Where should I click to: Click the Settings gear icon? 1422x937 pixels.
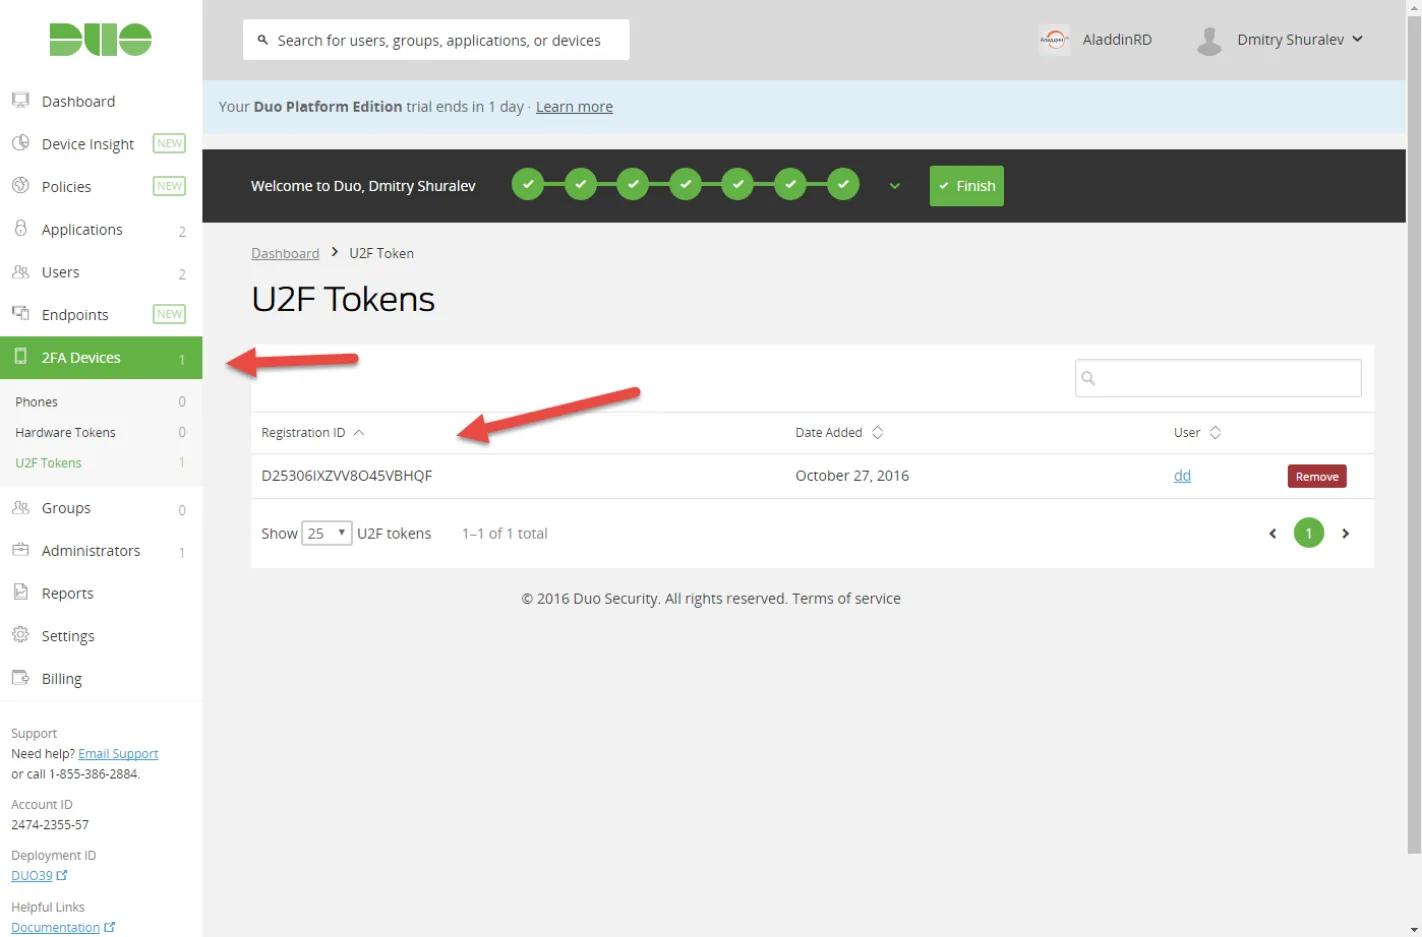pos(20,635)
